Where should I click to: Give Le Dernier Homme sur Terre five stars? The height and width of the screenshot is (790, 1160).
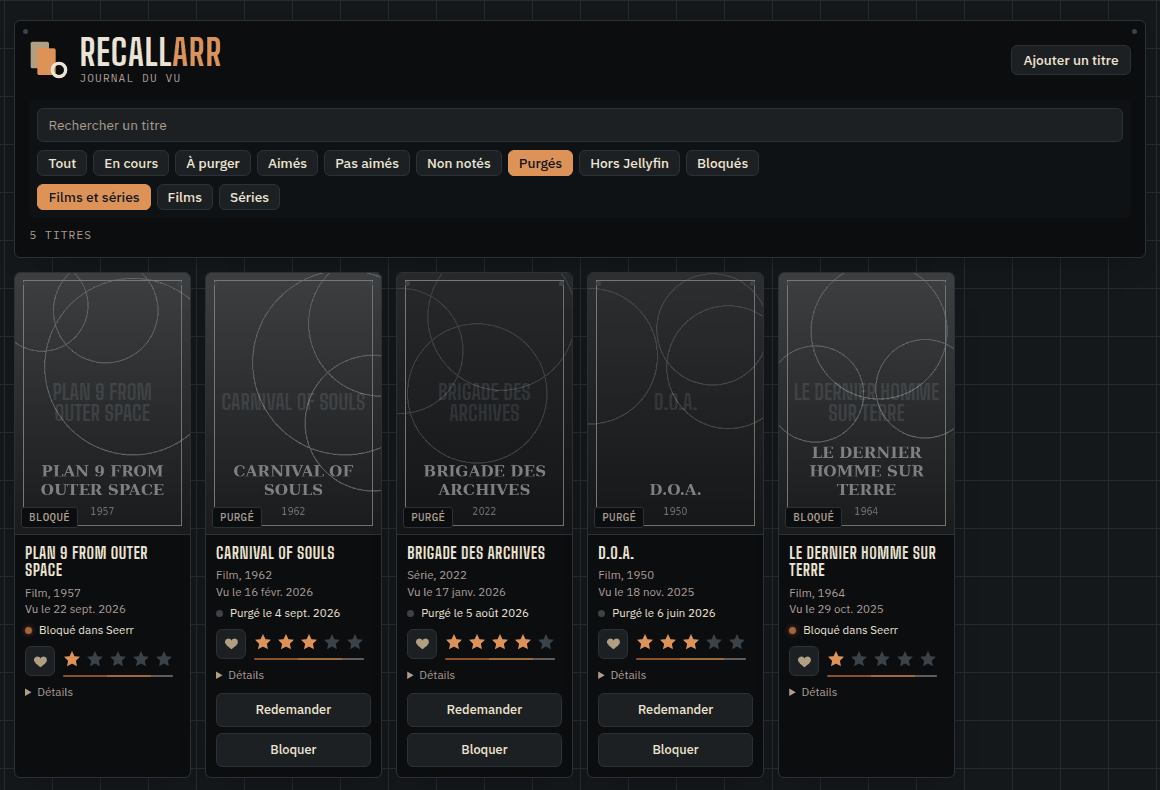[x=928, y=659]
